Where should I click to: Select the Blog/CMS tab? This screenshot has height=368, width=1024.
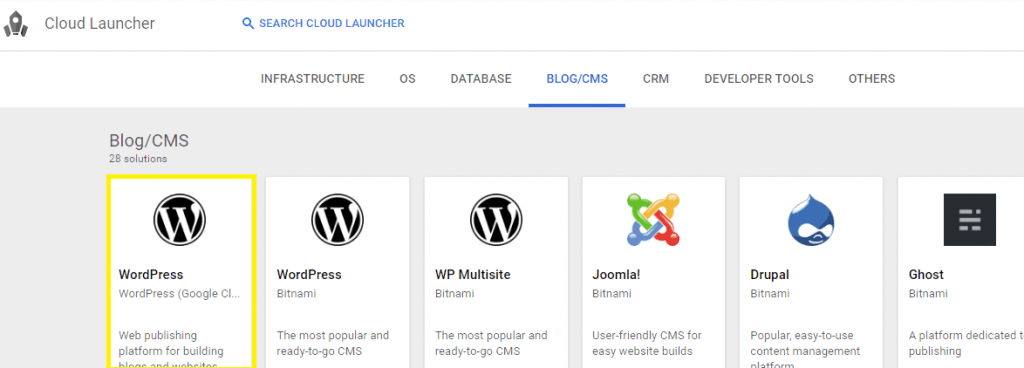(x=577, y=79)
